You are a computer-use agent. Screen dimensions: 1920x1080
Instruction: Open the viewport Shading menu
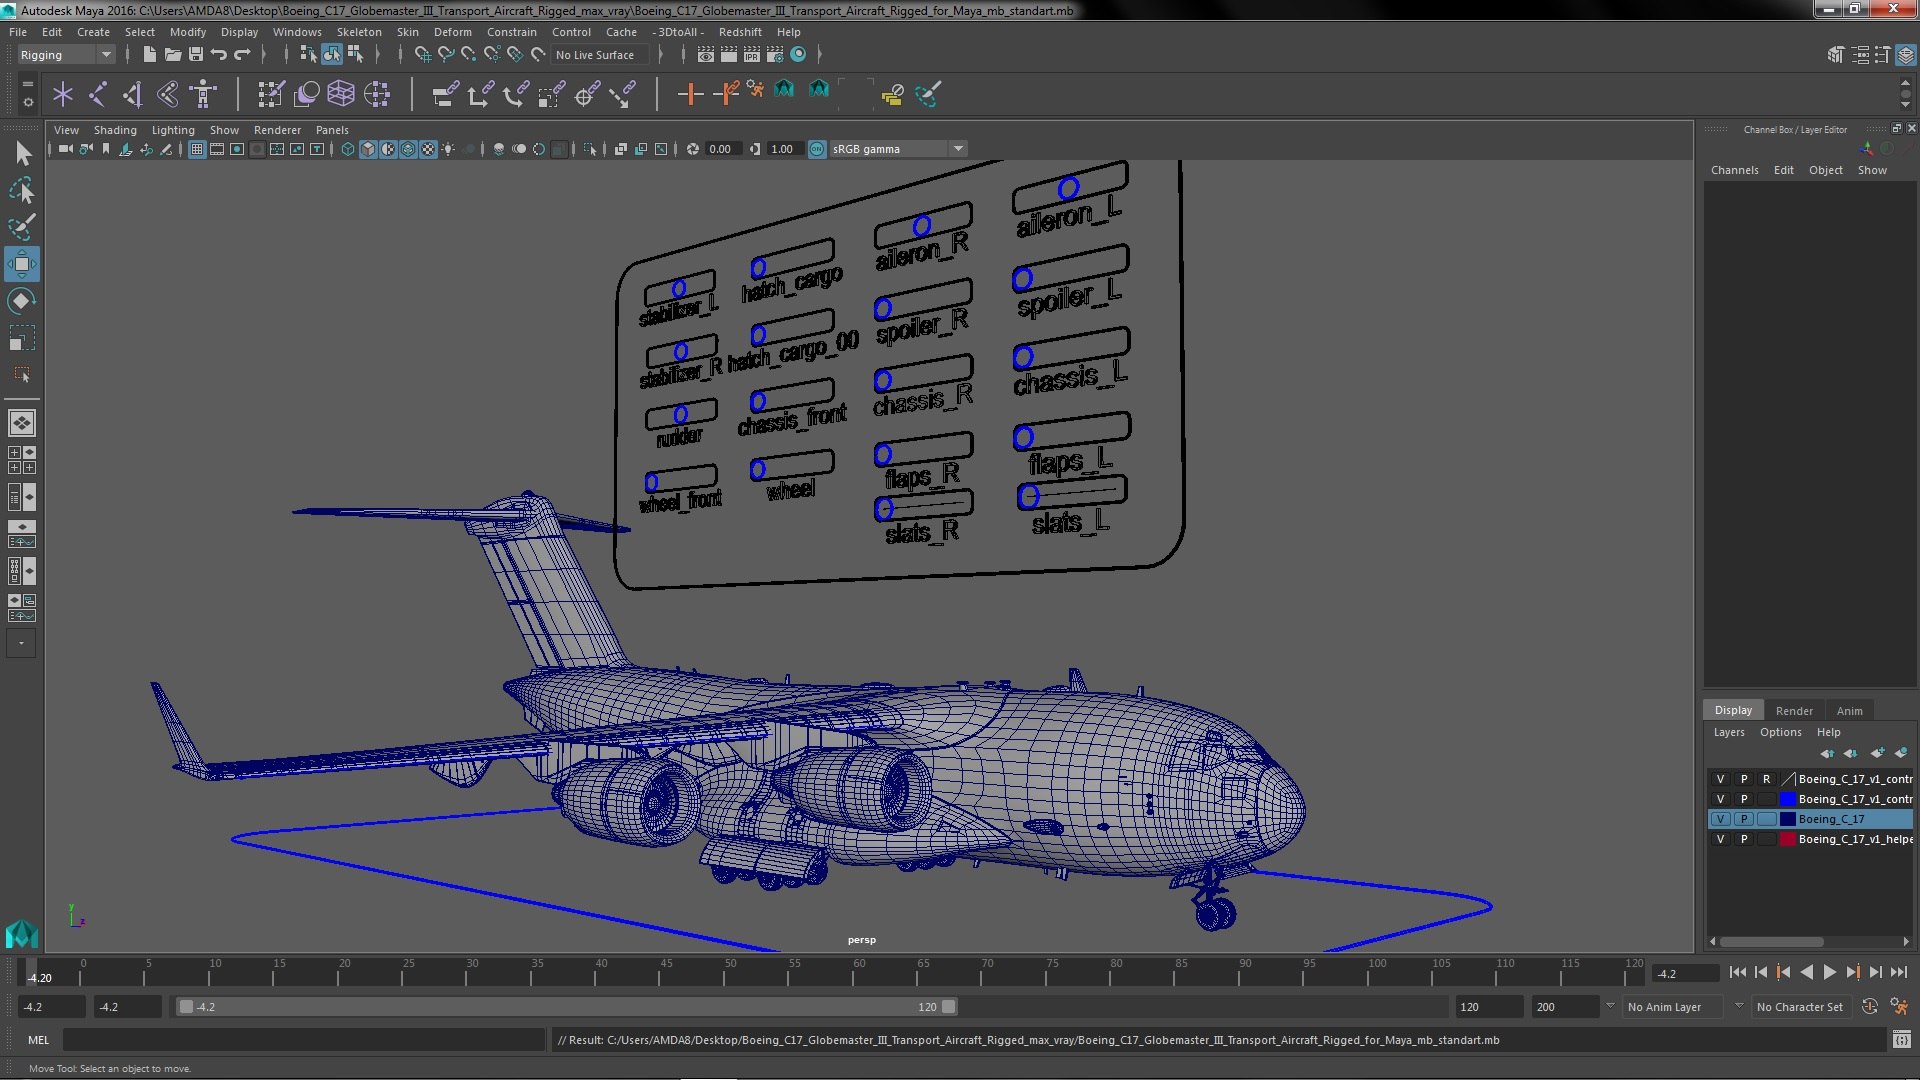(115, 130)
